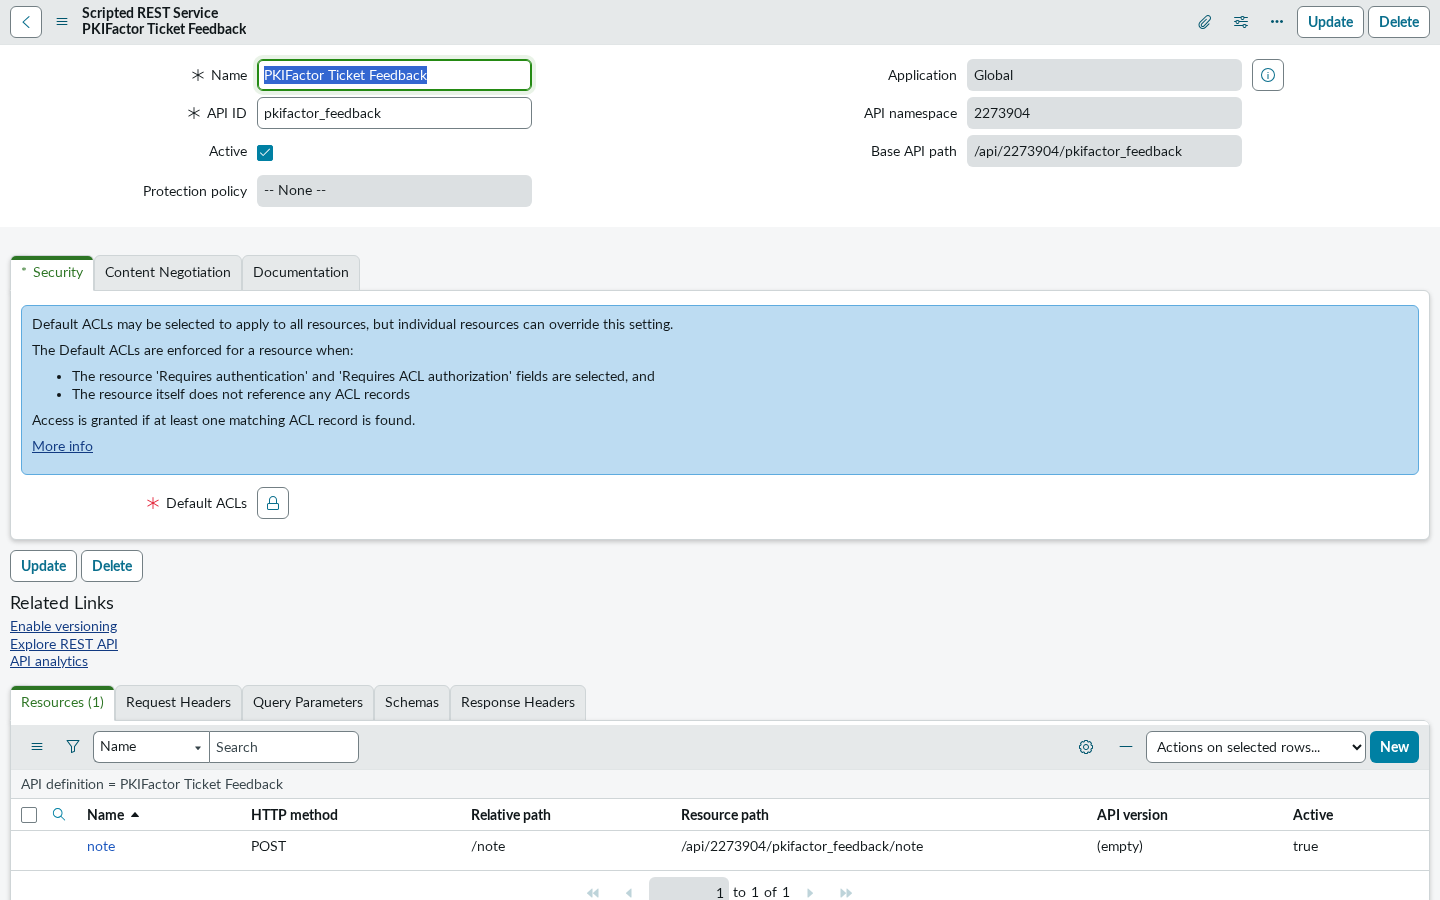Image resolution: width=1440 pixels, height=900 pixels.
Task: Open the Protection policy dropdown
Action: (x=394, y=191)
